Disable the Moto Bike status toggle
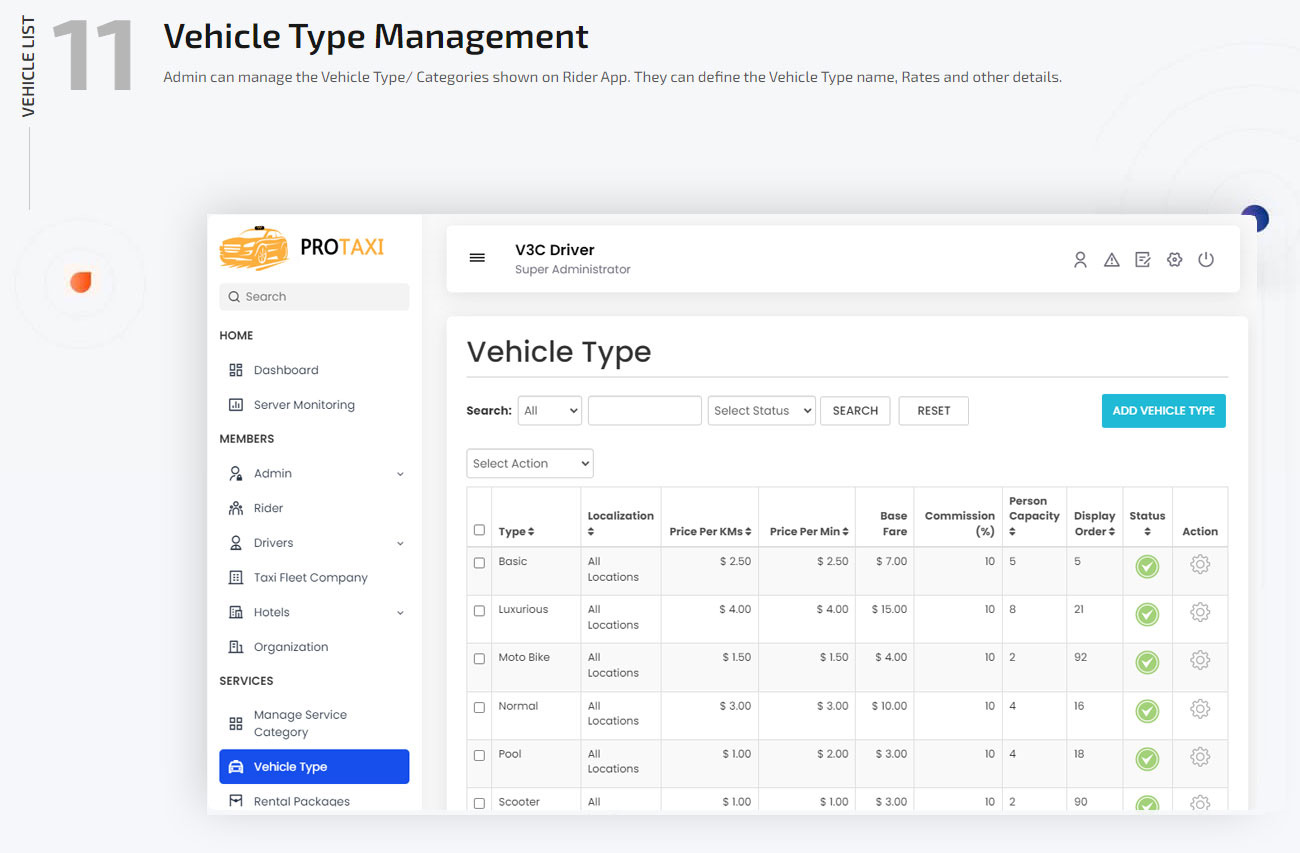The height and width of the screenshot is (853, 1300). 1147,663
